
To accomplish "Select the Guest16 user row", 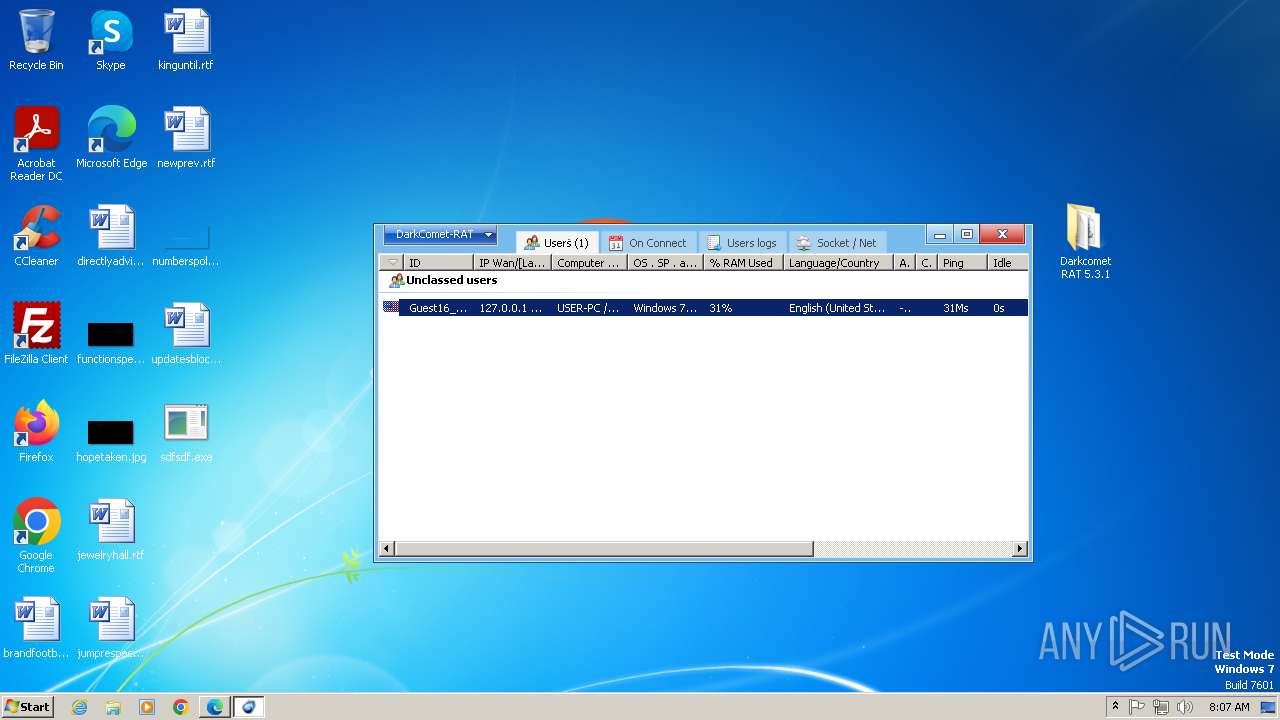I will tap(704, 308).
